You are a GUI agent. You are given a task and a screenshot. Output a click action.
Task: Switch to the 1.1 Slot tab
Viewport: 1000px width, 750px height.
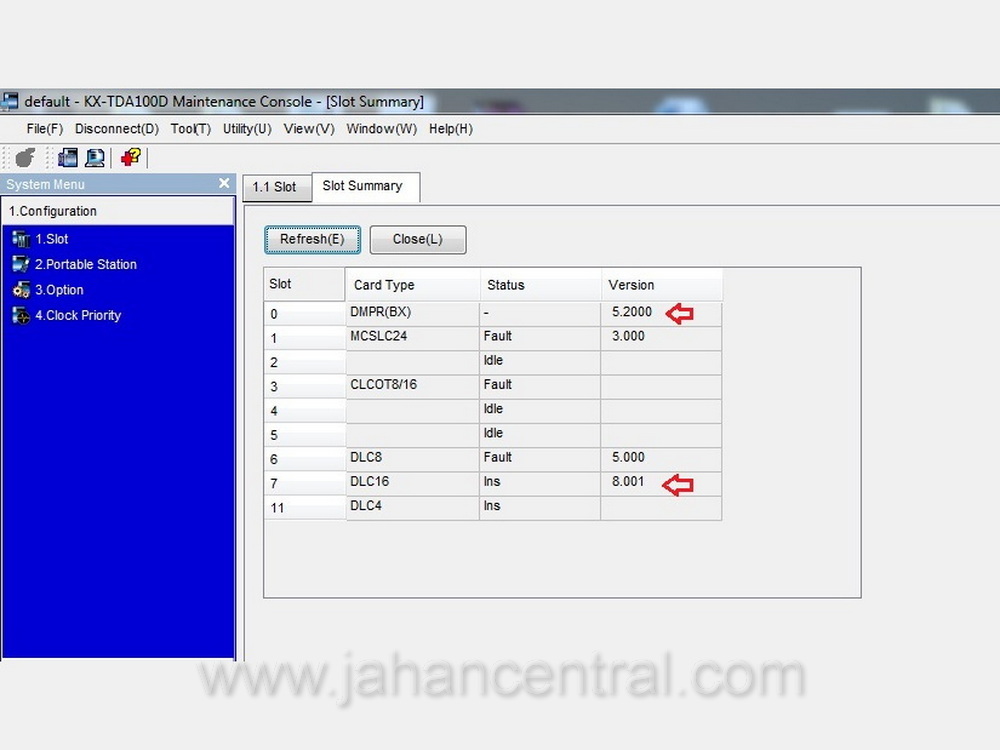(274, 187)
